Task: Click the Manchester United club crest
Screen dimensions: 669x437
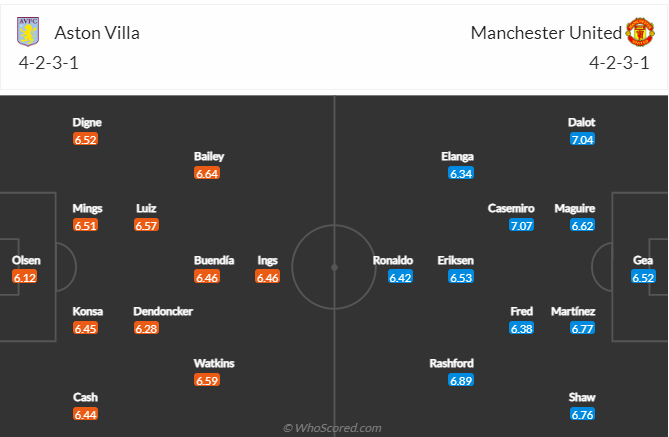Action: click(640, 32)
